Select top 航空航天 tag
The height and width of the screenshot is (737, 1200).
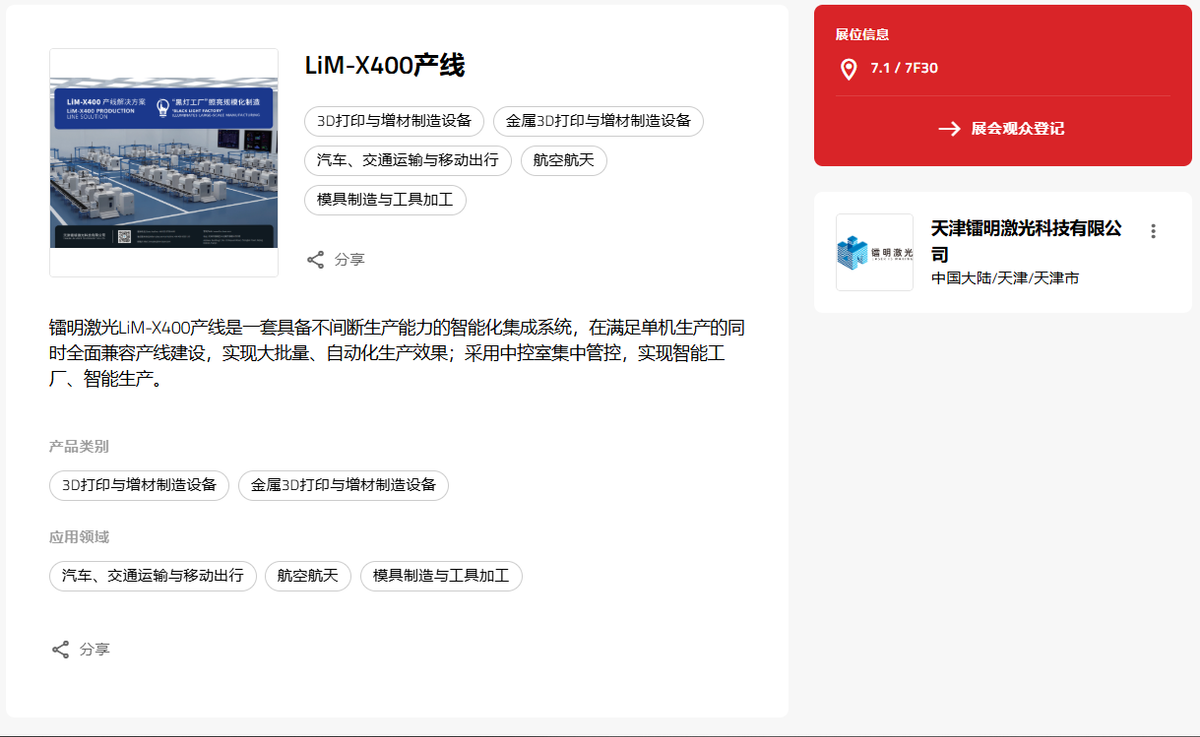pyautogui.click(x=564, y=160)
